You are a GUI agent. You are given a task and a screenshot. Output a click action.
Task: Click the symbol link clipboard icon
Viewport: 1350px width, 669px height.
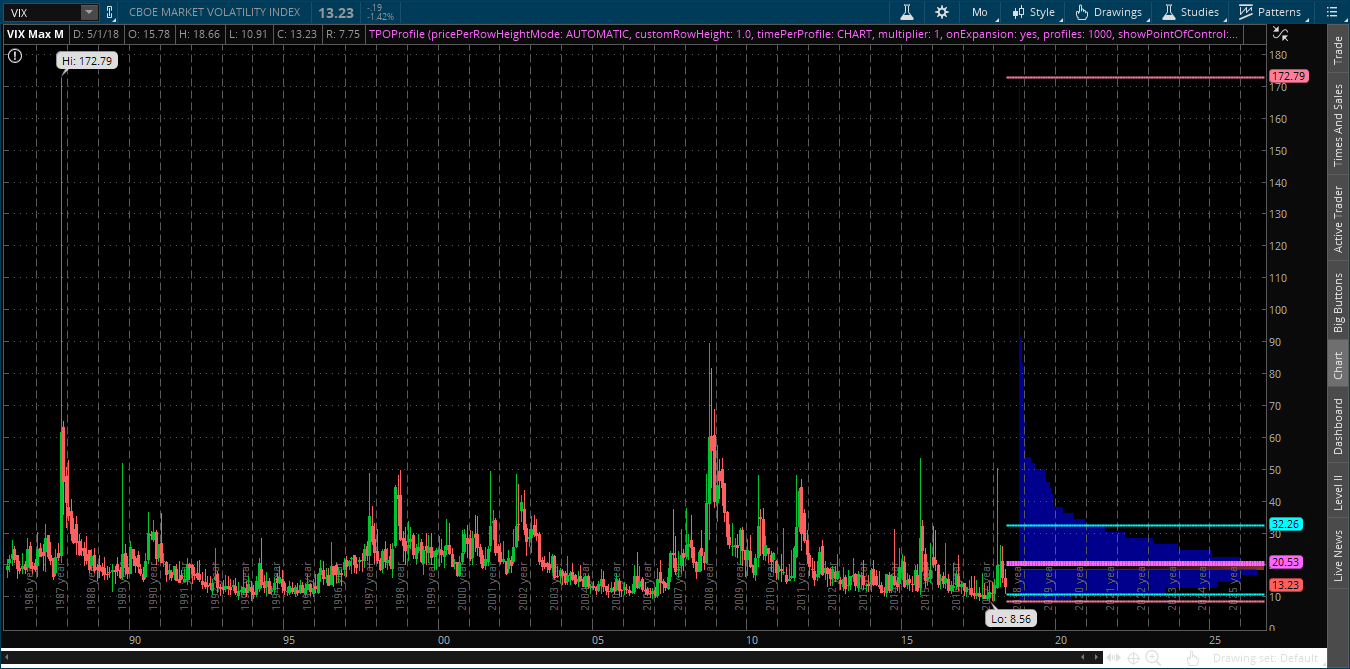point(109,12)
